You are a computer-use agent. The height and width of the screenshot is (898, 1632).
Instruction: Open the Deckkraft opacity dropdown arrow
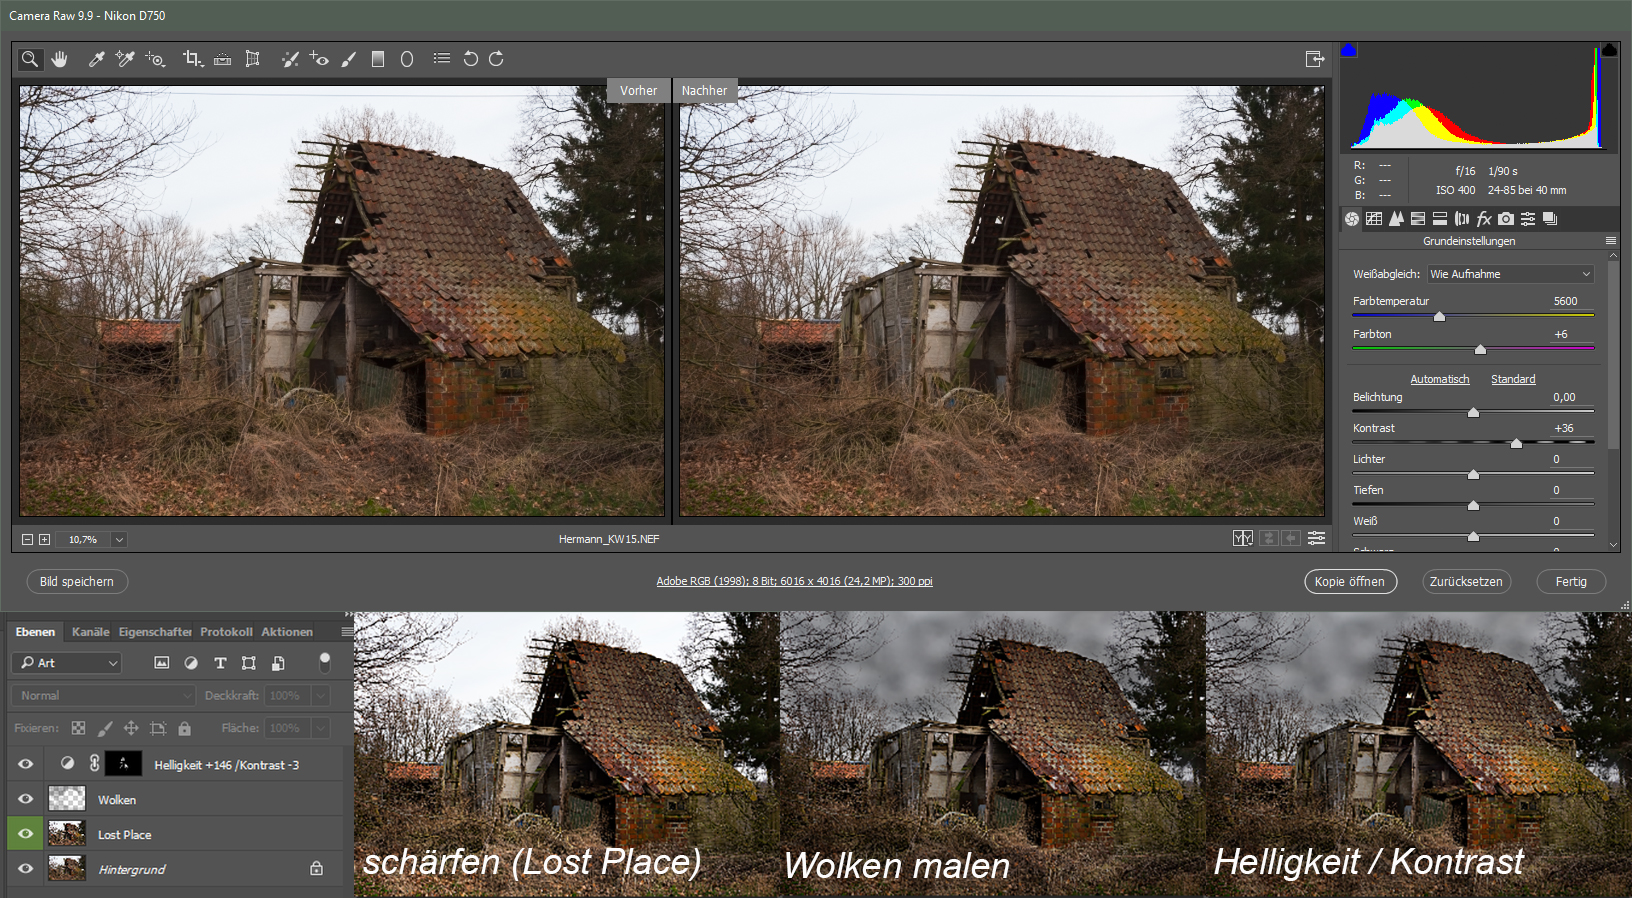(x=321, y=695)
